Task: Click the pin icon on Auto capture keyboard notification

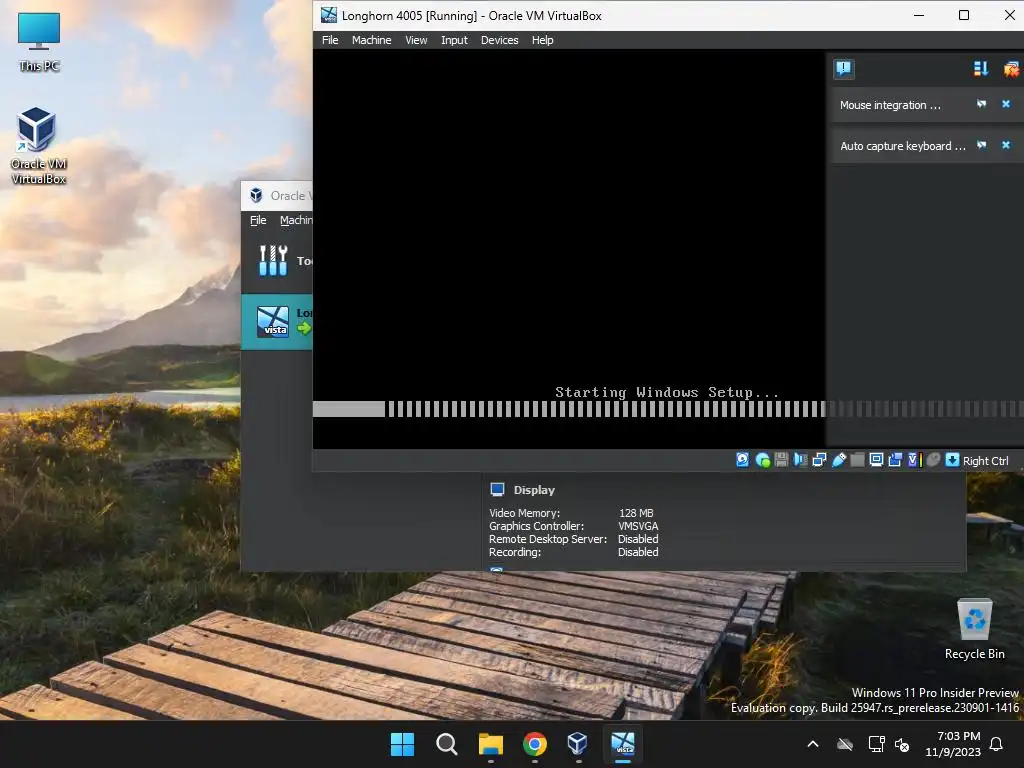Action: click(981, 145)
